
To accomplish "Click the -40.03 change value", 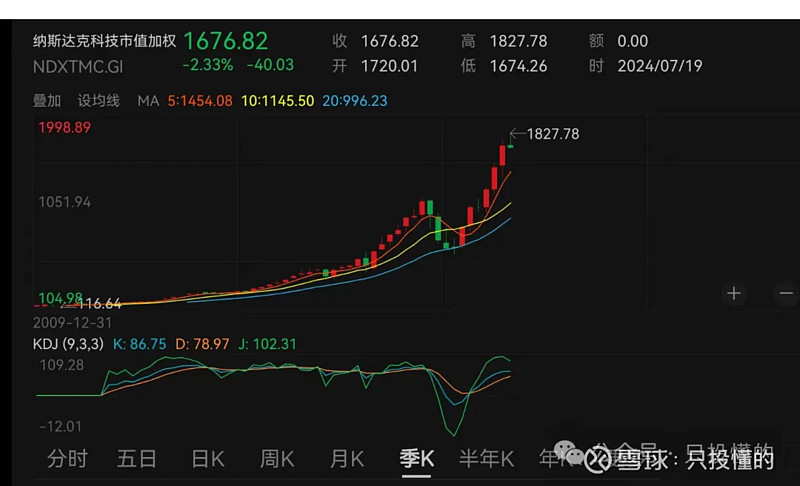I will 270,65.
